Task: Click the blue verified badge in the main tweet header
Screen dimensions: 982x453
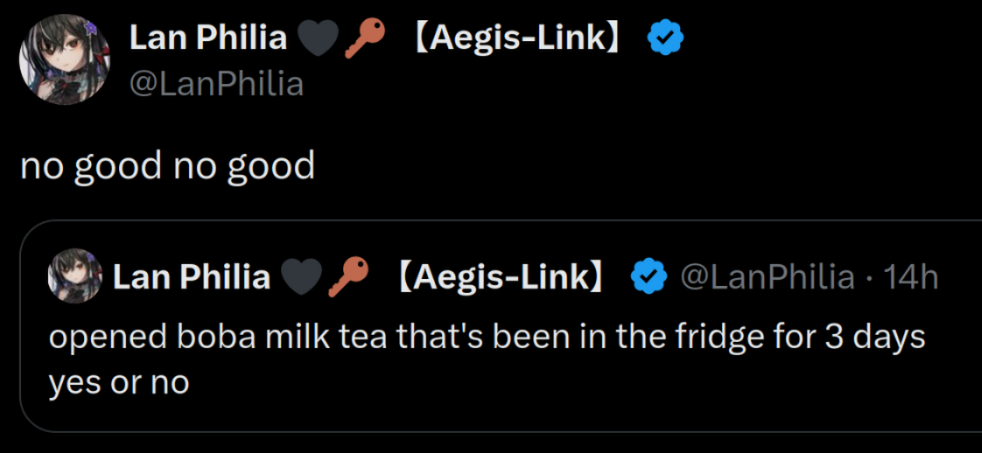Action: pyautogui.click(x=666, y=39)
